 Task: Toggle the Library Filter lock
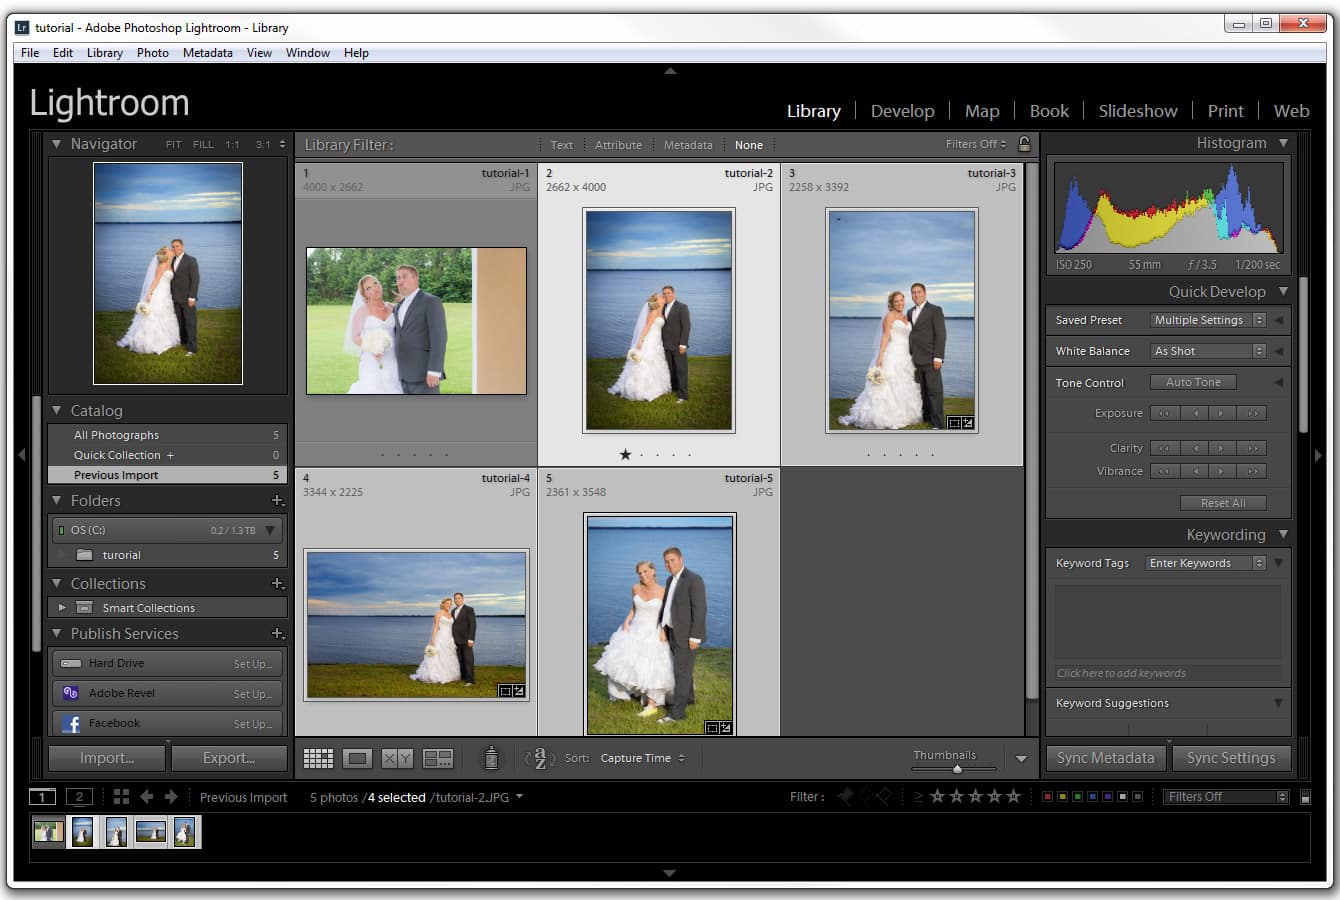(x=1024, y=144)
